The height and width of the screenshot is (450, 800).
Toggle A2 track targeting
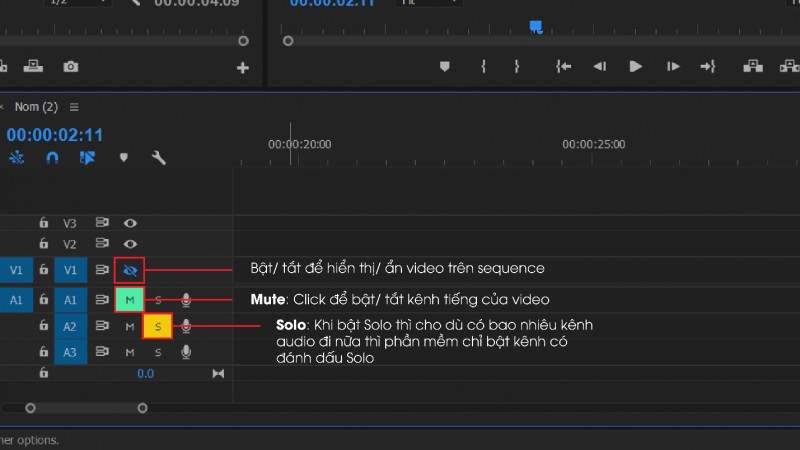(x=70, y=326)
